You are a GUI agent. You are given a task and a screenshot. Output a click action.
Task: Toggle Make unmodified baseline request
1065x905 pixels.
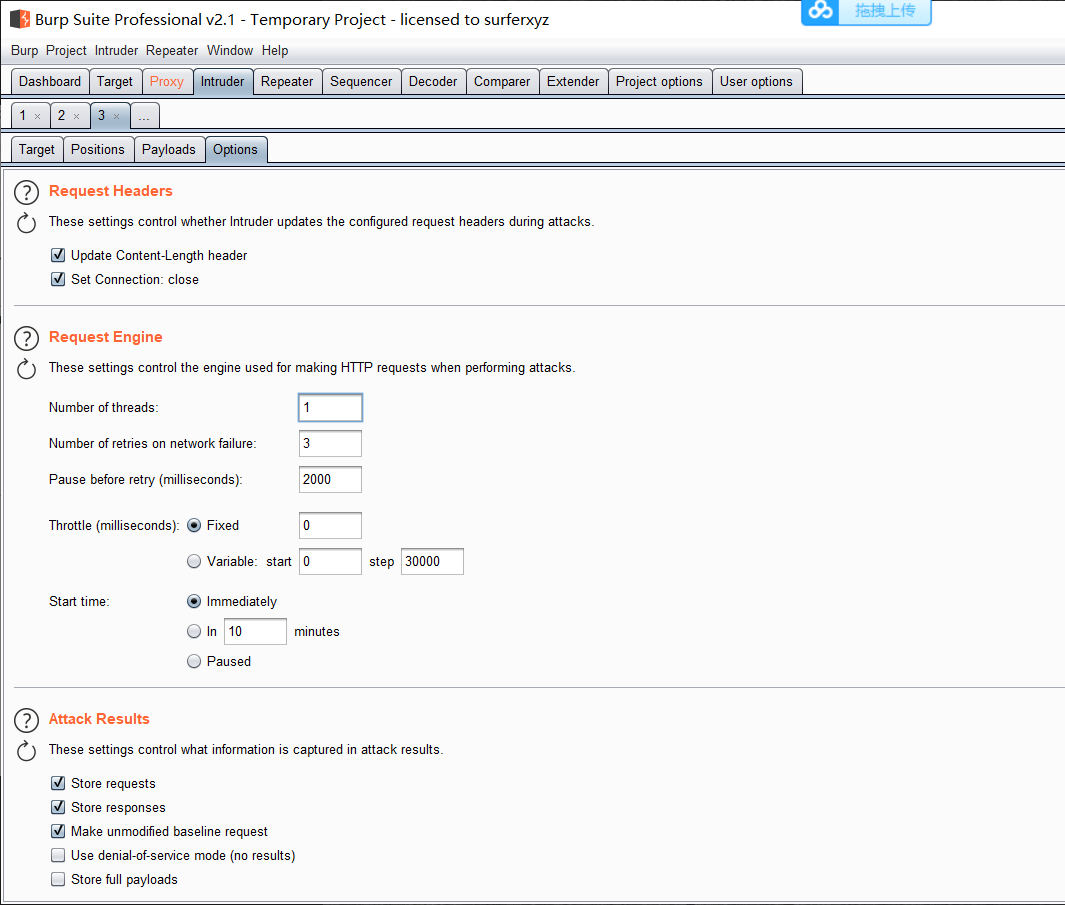[x=58, y=831]
